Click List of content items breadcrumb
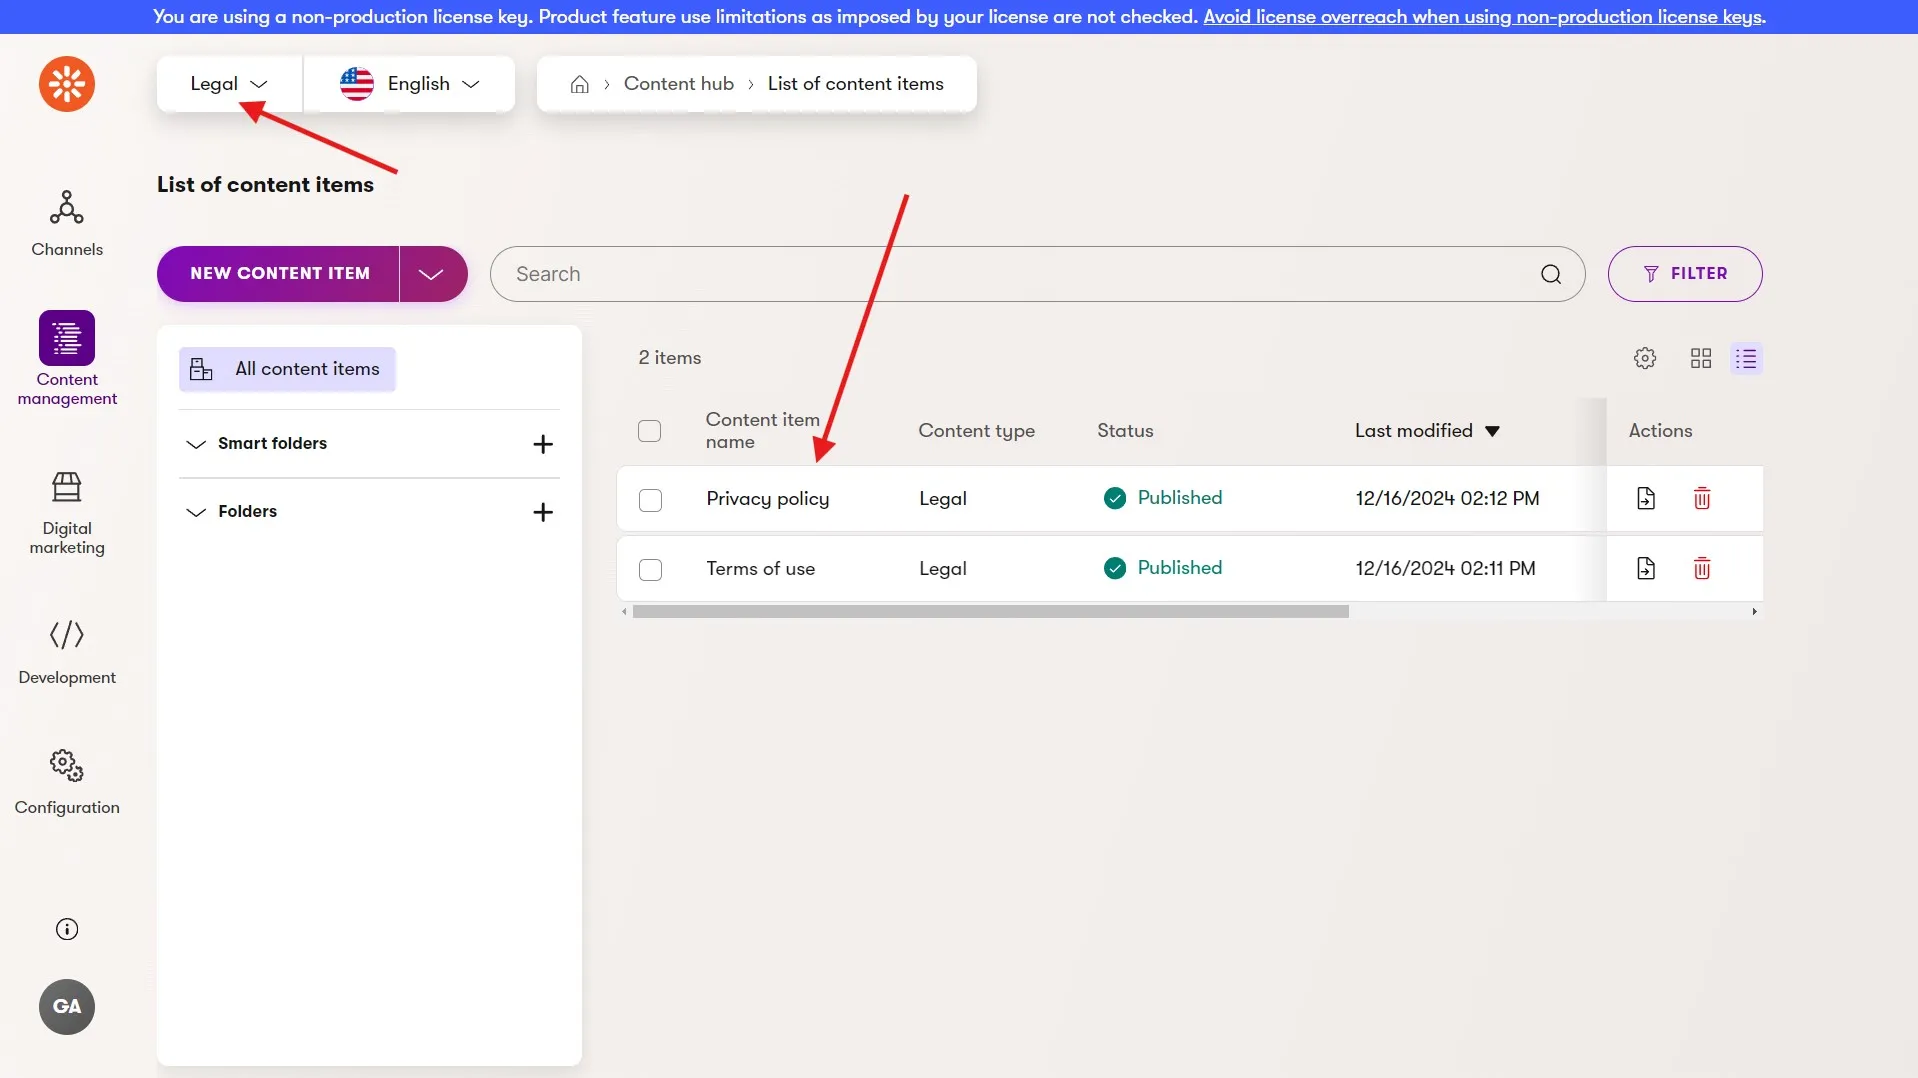This screenshot has height=1078, width=1918. (856, 84)
